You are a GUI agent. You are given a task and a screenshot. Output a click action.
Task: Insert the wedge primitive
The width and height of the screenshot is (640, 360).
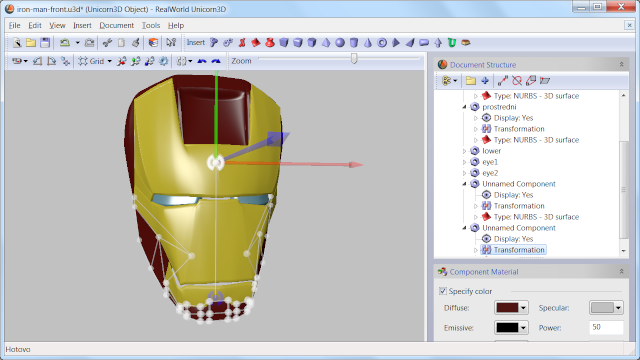410,42
